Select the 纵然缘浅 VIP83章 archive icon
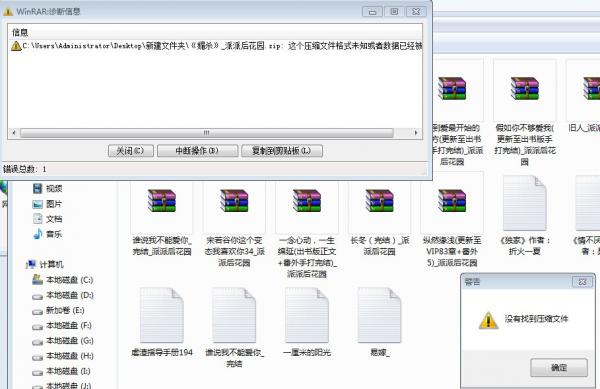The width and height of the screenshot is (600, 389). [x=452, y=200]
